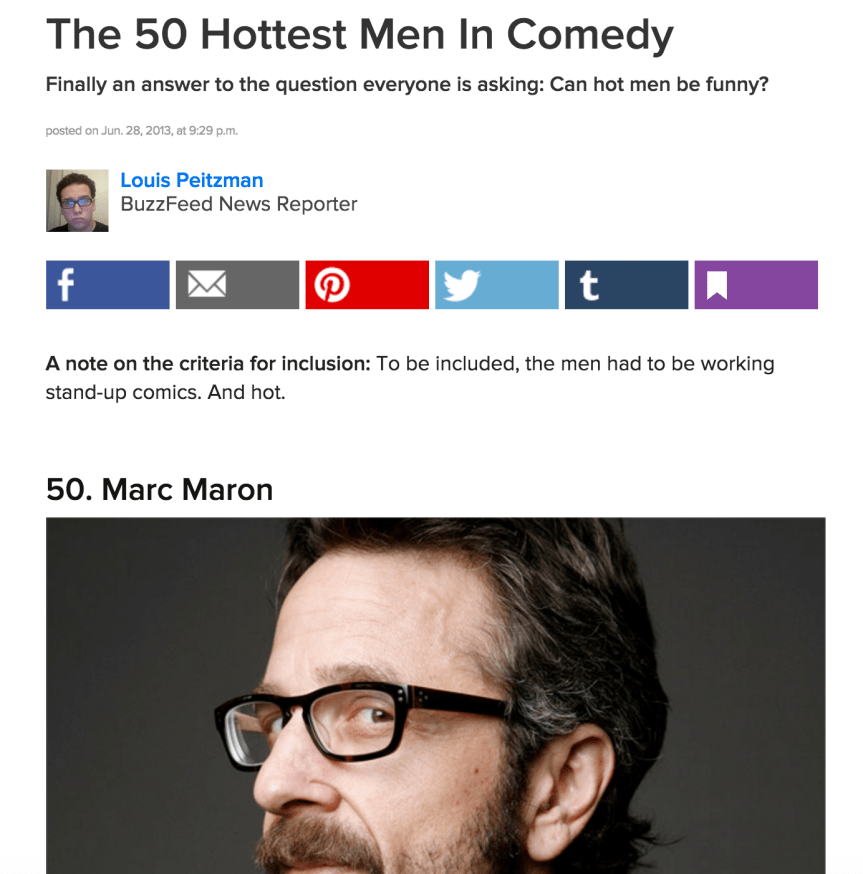Click the BuzzFeed News Reporter byline text

pyautogui.click(x=239, y=204)
